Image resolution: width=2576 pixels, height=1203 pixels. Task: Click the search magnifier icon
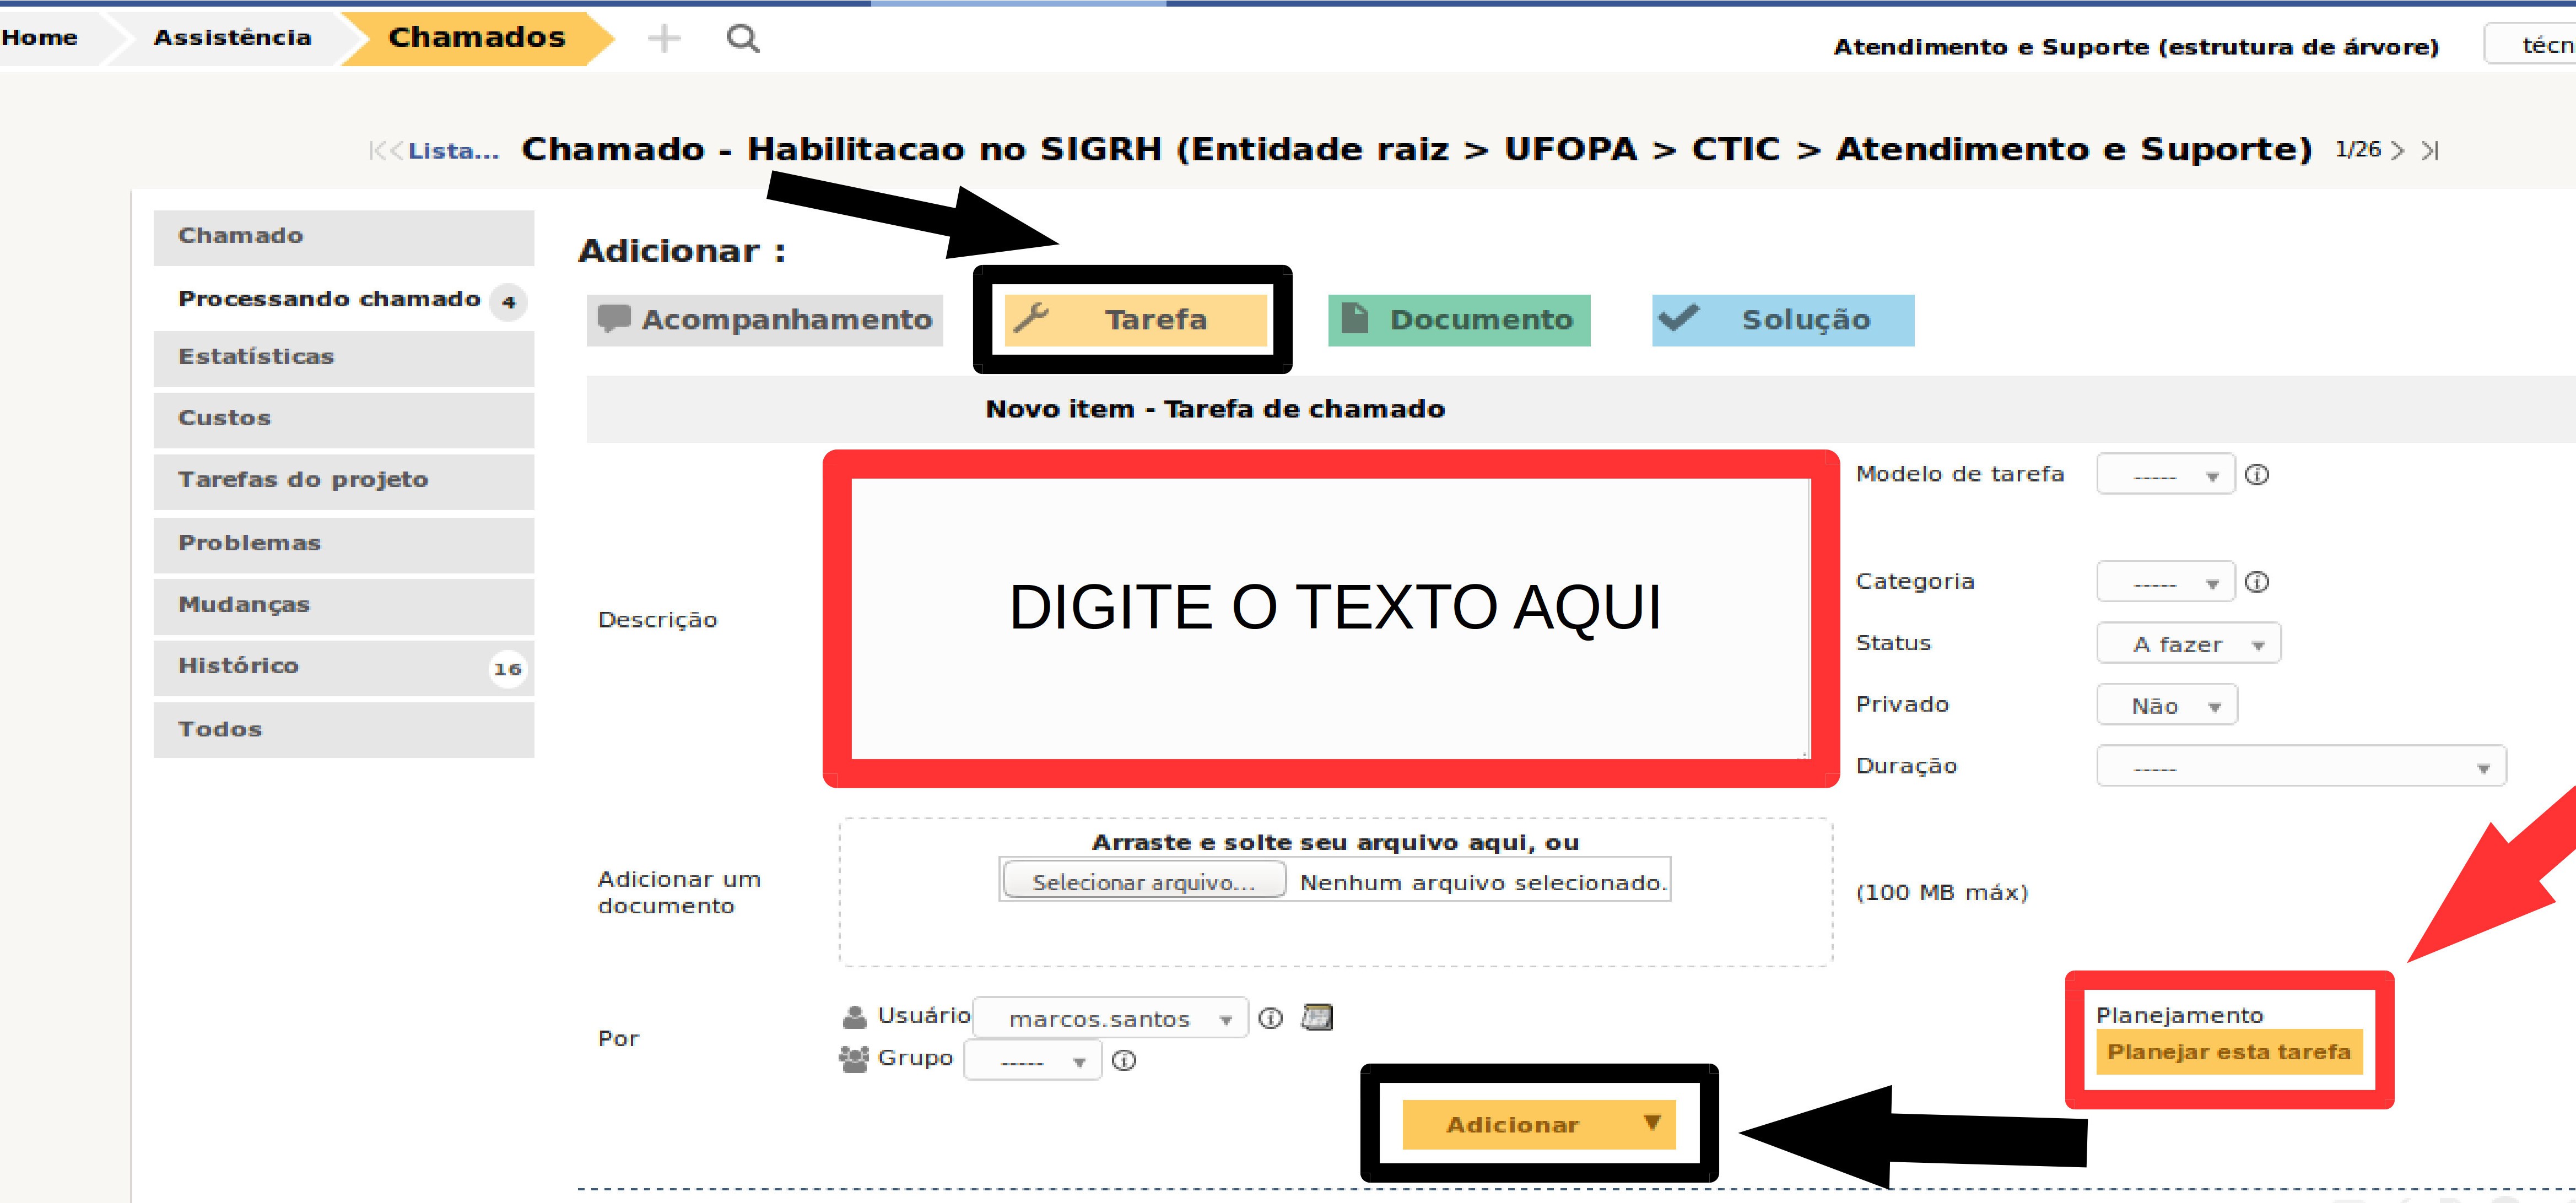coord(742,39)
